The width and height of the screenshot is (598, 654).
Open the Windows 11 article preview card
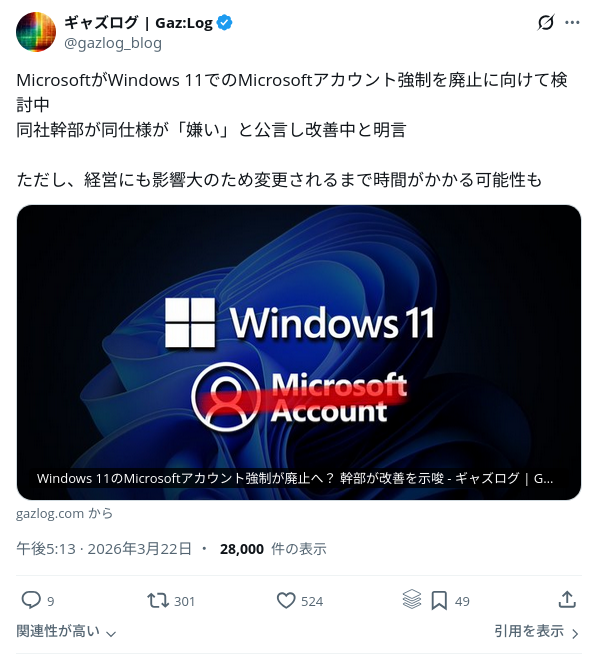point(299,352)
